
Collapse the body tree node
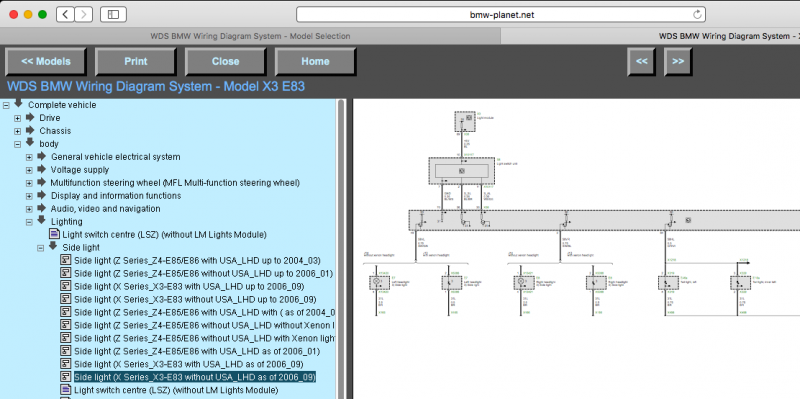point(18,144)
